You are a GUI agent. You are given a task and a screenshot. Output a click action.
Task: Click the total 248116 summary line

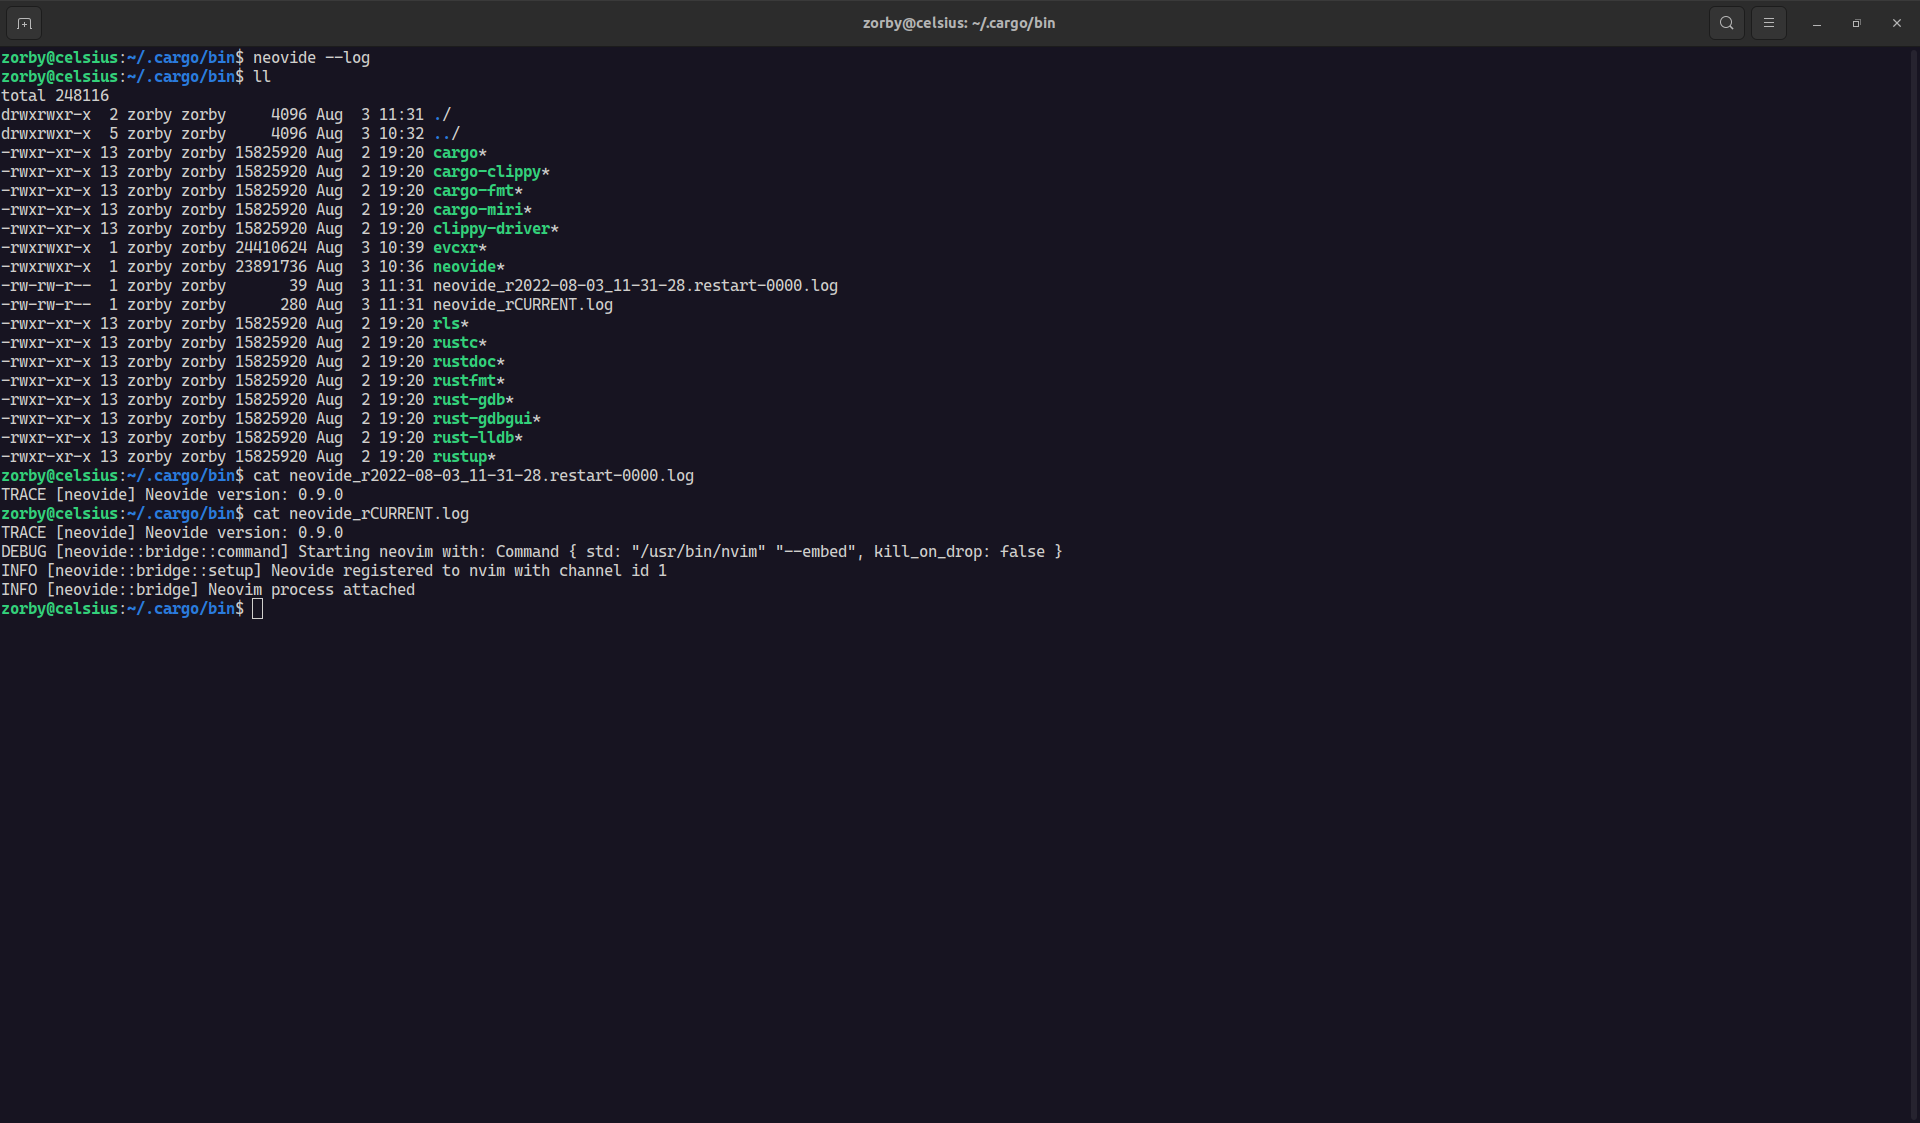(x=55, y=95)
